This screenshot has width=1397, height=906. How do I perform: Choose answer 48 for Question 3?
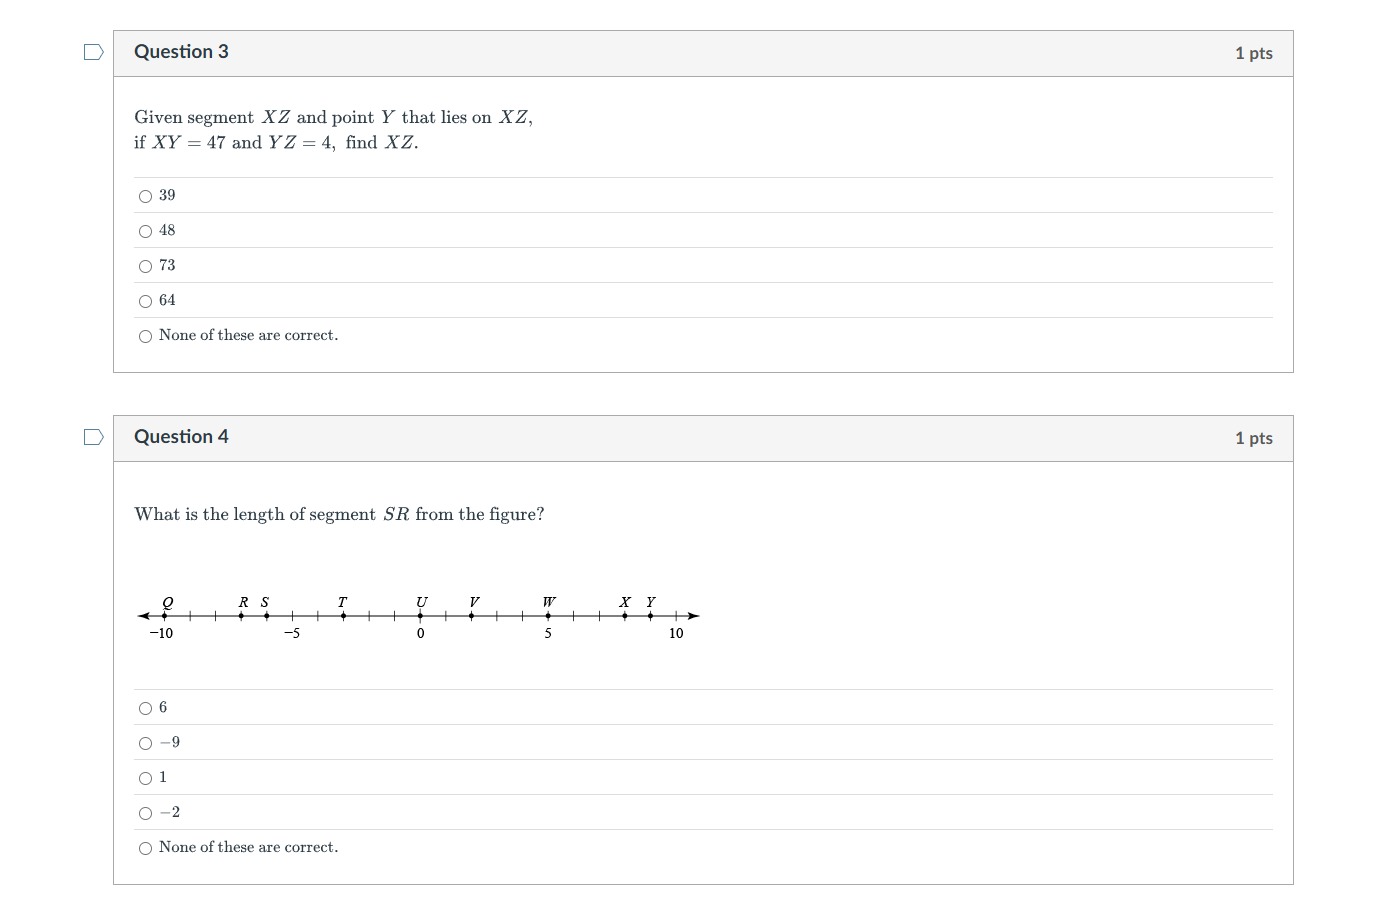(x=146, y=231)
